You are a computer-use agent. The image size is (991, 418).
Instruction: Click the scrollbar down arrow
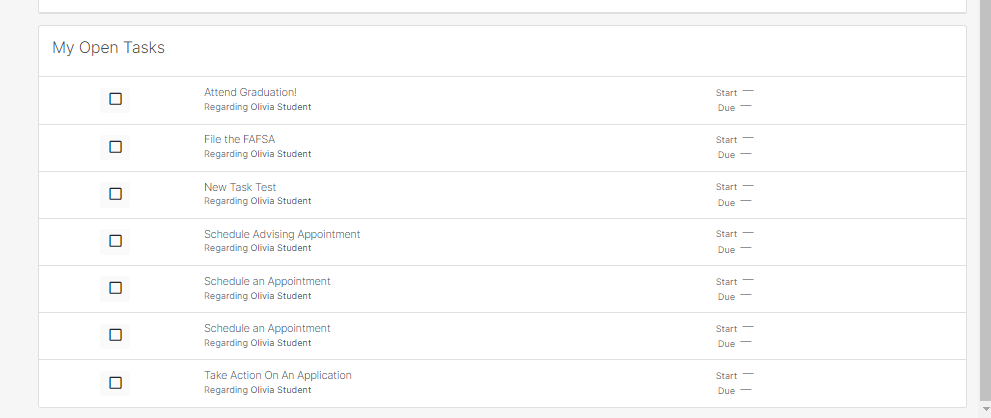(986, 410)
